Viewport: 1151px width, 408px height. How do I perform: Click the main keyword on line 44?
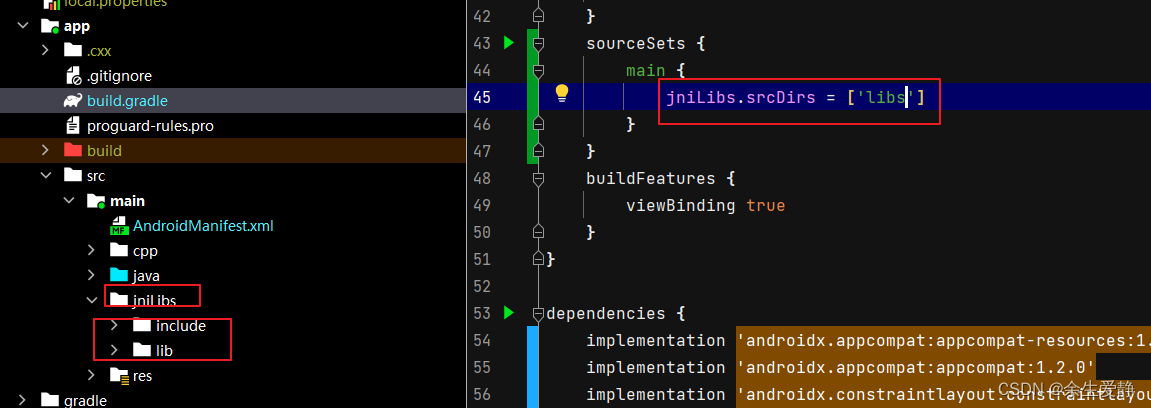645,70
